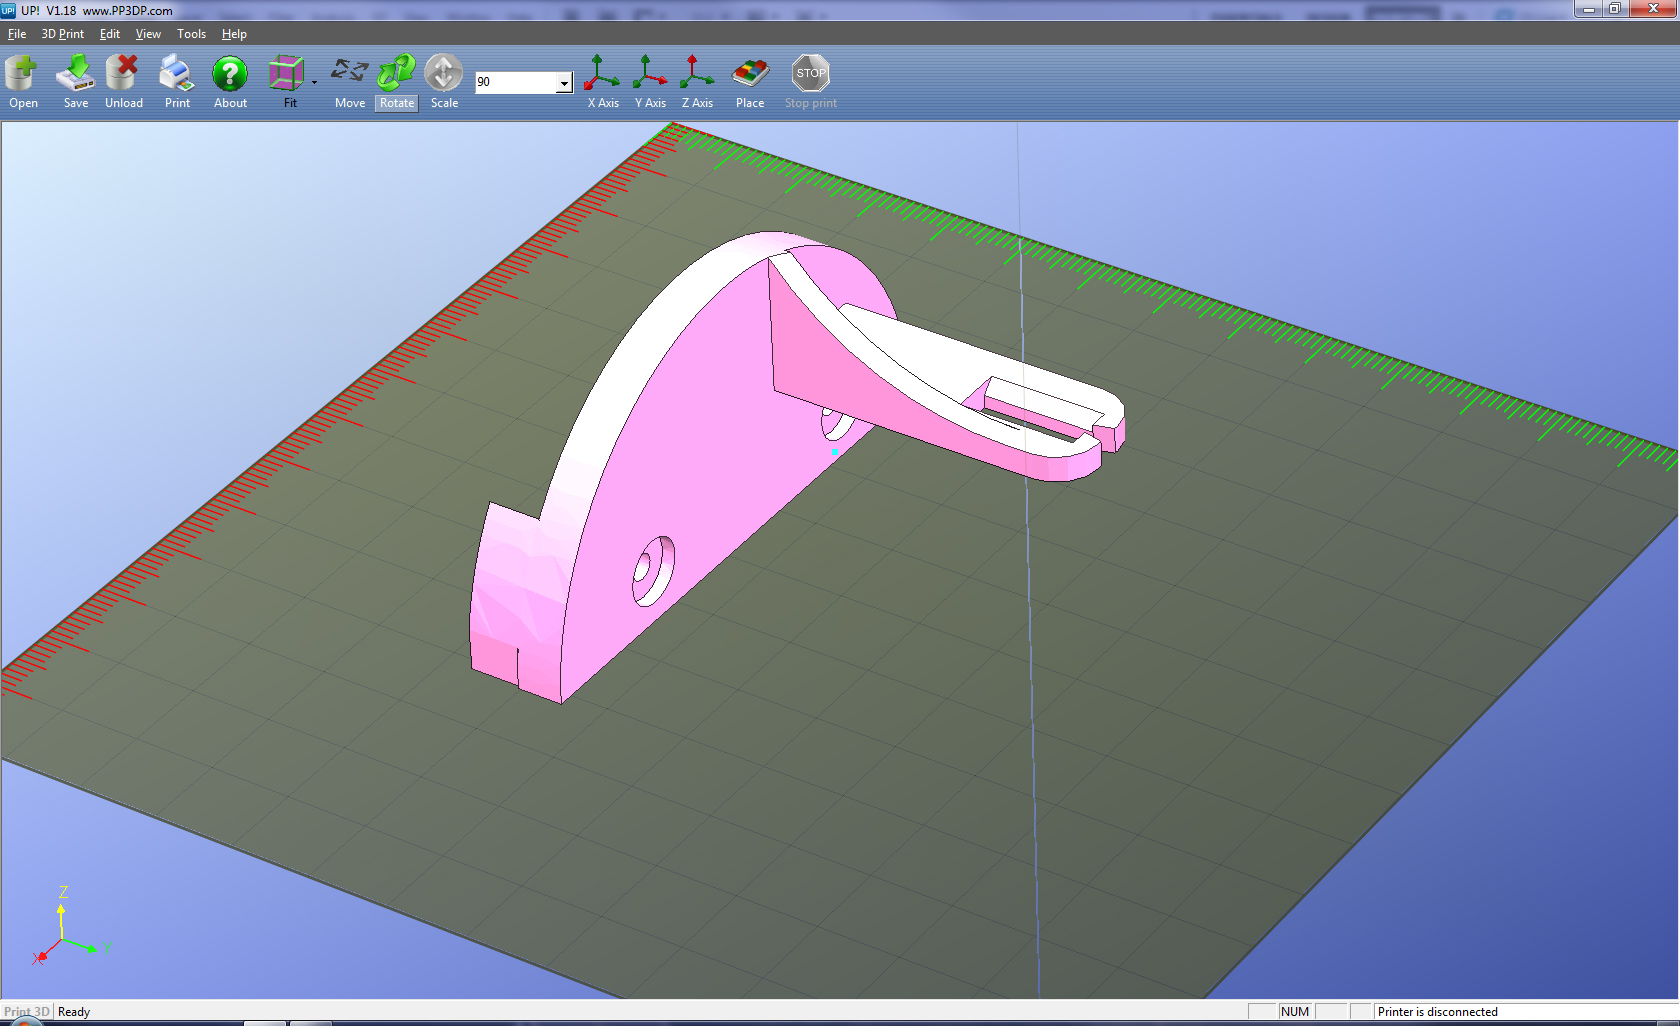The height and width of the screenshot is (1026, 1680).
Task: Click the 'Printer is disconnected' status text
Action: [x=1437, y=1012]
